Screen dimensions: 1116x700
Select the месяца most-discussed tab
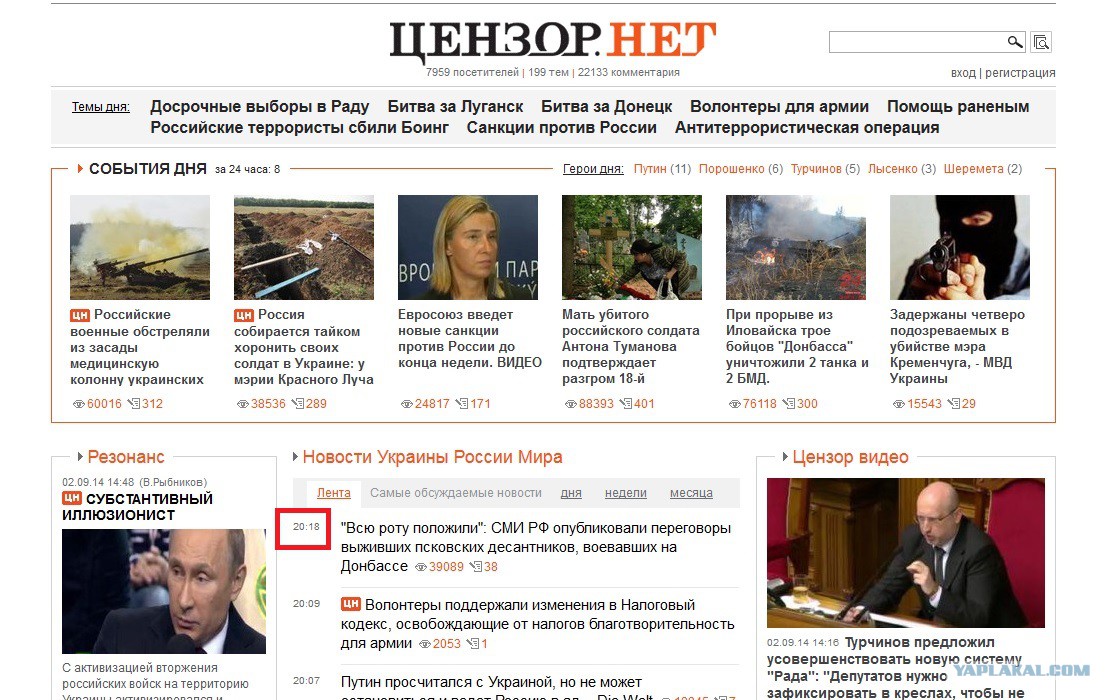click(x=691, y=492)
